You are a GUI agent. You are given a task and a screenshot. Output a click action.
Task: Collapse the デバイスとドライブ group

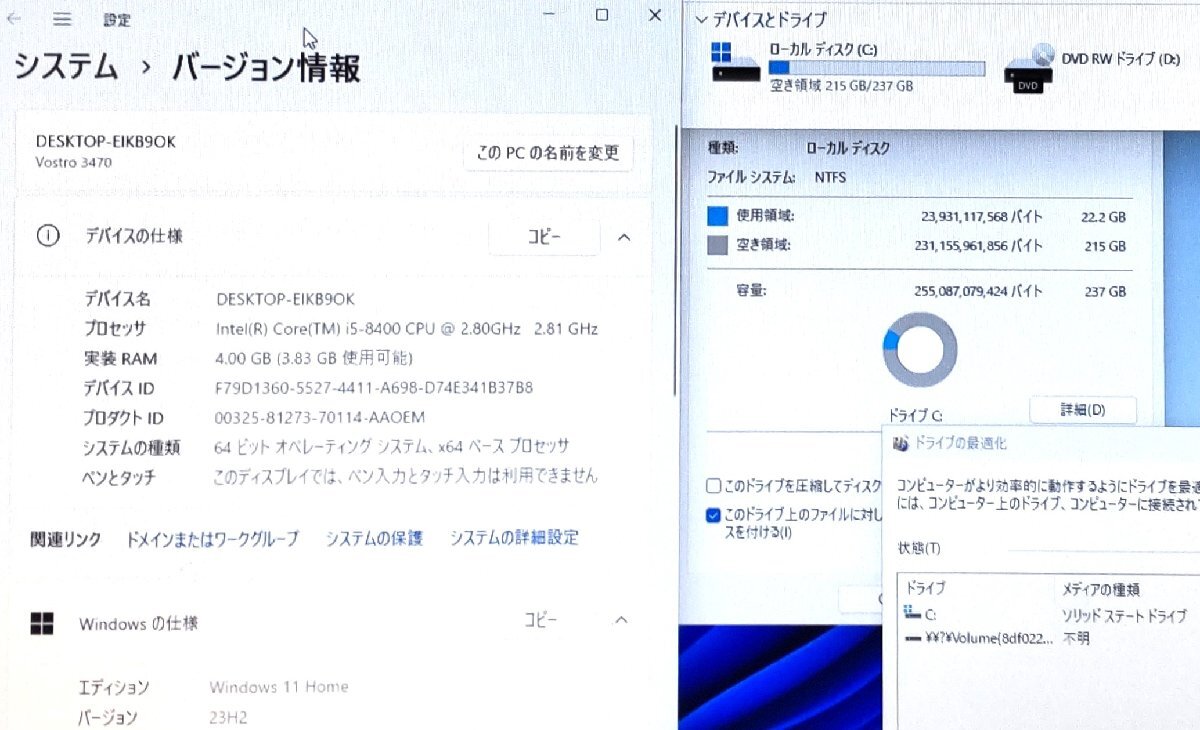point(702,19)
